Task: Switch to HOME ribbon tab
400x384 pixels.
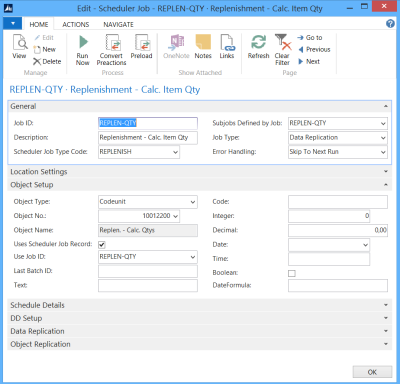Action: [x=39, y=24]
